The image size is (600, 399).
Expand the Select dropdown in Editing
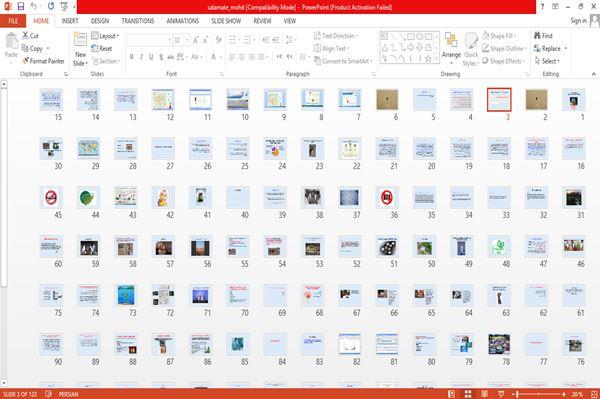tap(547, 61)
